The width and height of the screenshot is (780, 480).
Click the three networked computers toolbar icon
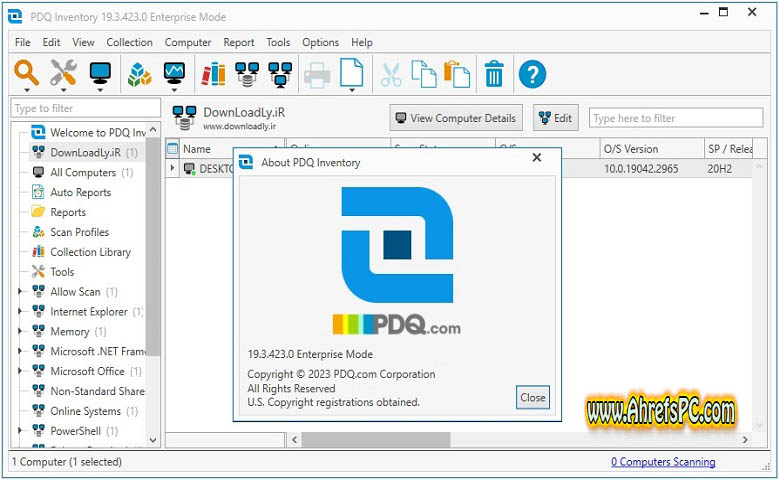(281, 75)
